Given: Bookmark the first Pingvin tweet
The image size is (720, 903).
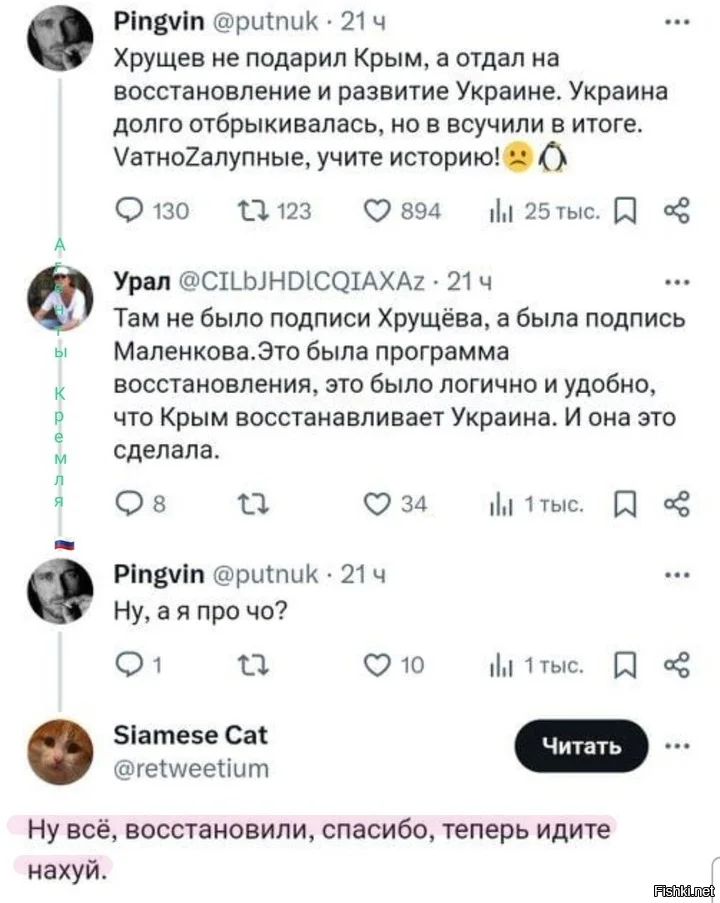Looking at the screenshot, I should (x=627, y=211).
